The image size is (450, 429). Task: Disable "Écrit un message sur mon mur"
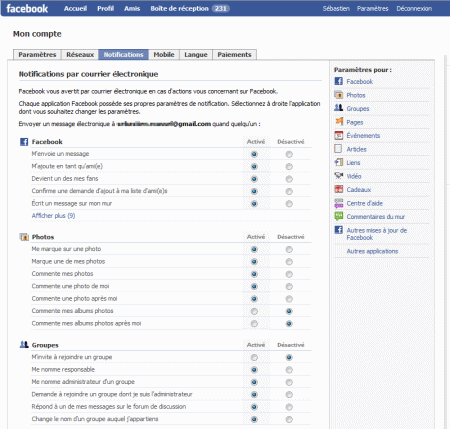[289, 204]
